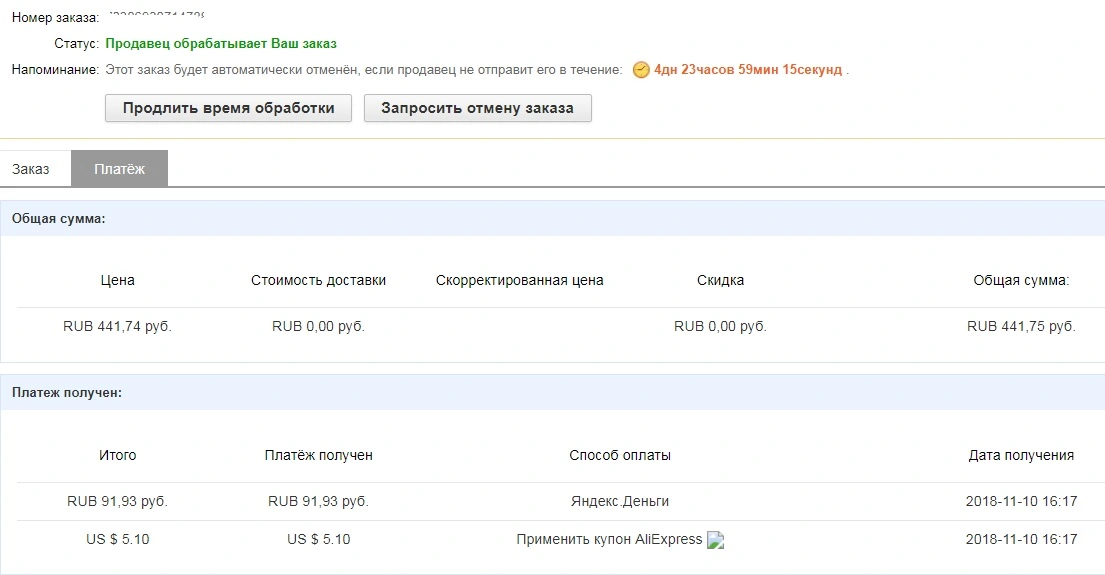The height and width of the screenshot is (575, 1105).
Task: Request cancellation via Запросить отмену заказа
Action: click(478, 109)
